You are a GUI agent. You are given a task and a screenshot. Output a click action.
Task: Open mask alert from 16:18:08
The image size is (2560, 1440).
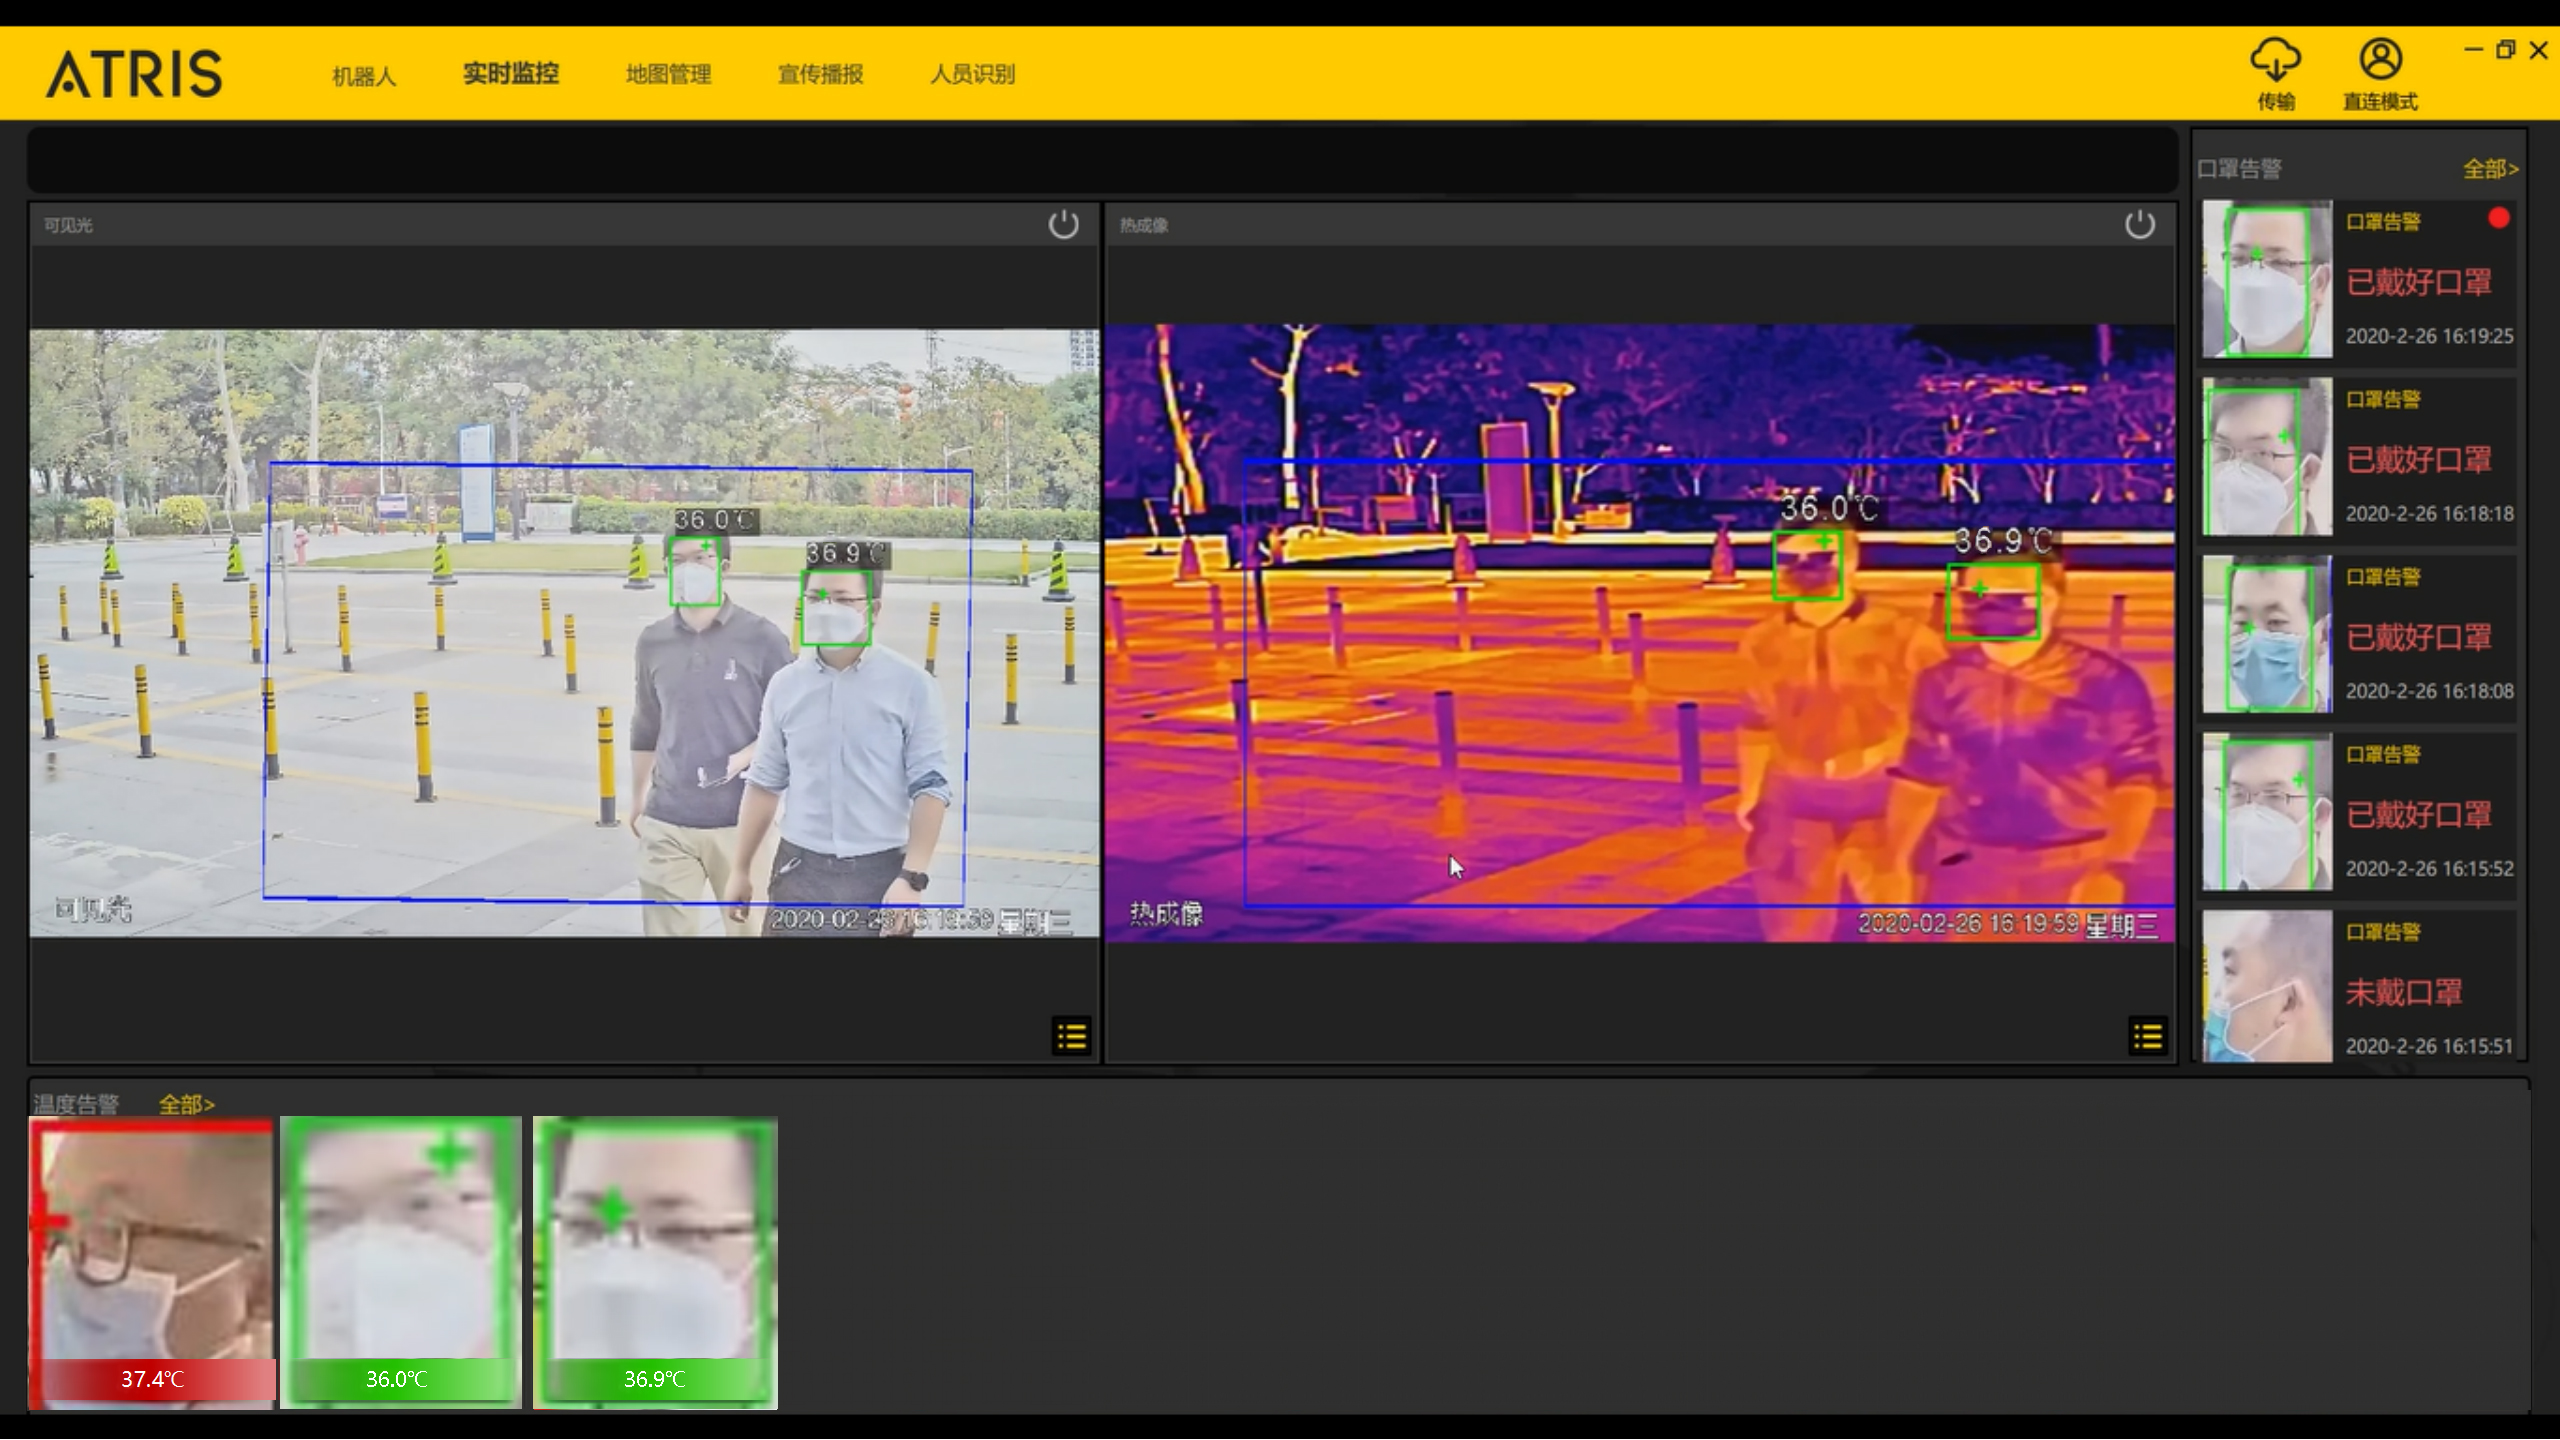point(2358,635)
